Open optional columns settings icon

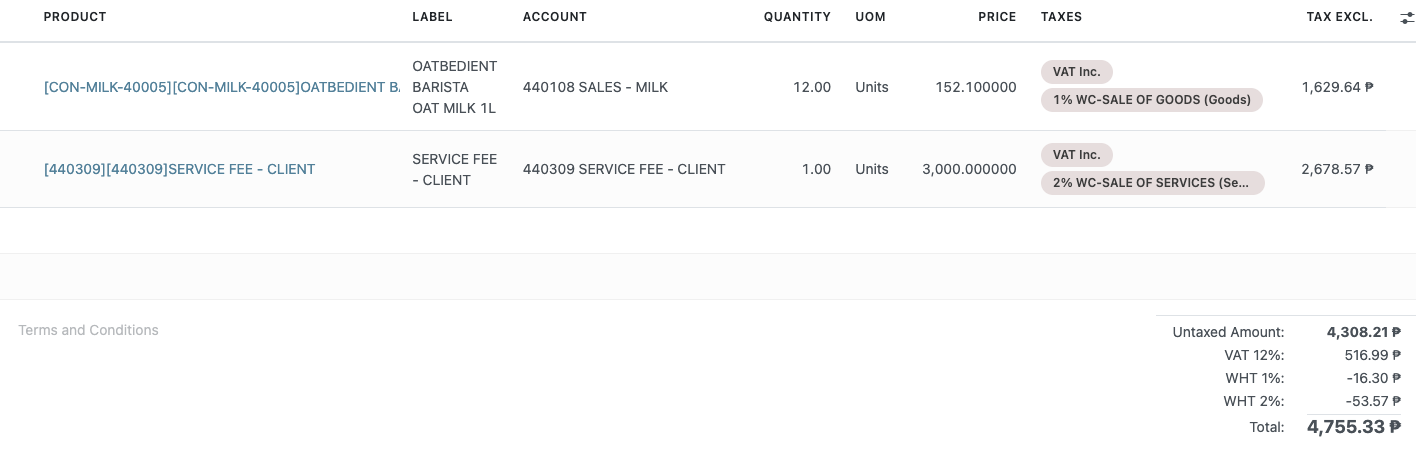pyautogui.click(x=1407, y=17)
